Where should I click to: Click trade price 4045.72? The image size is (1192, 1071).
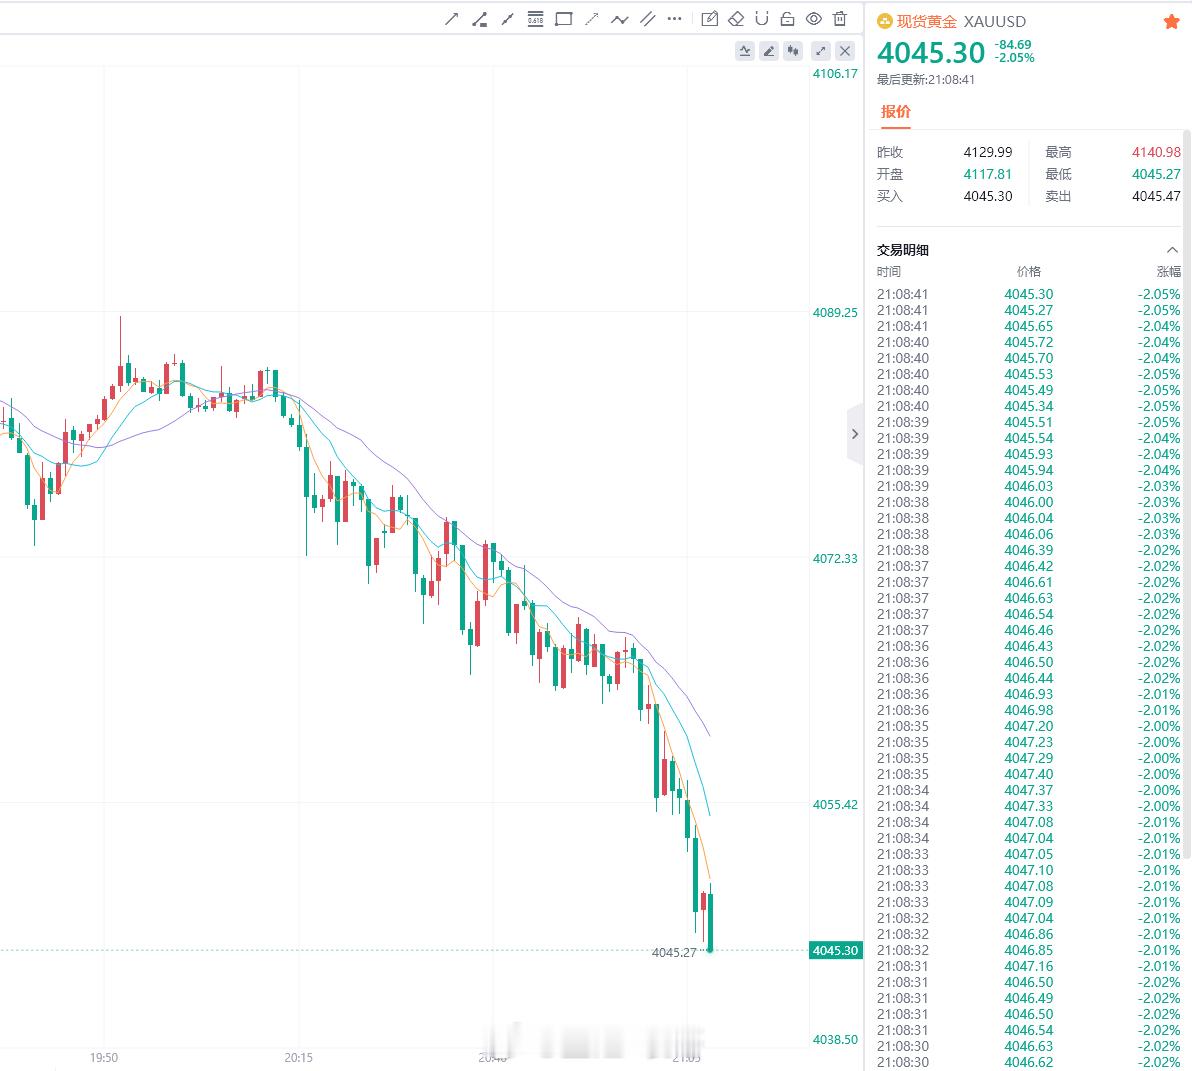point(1029,342)
